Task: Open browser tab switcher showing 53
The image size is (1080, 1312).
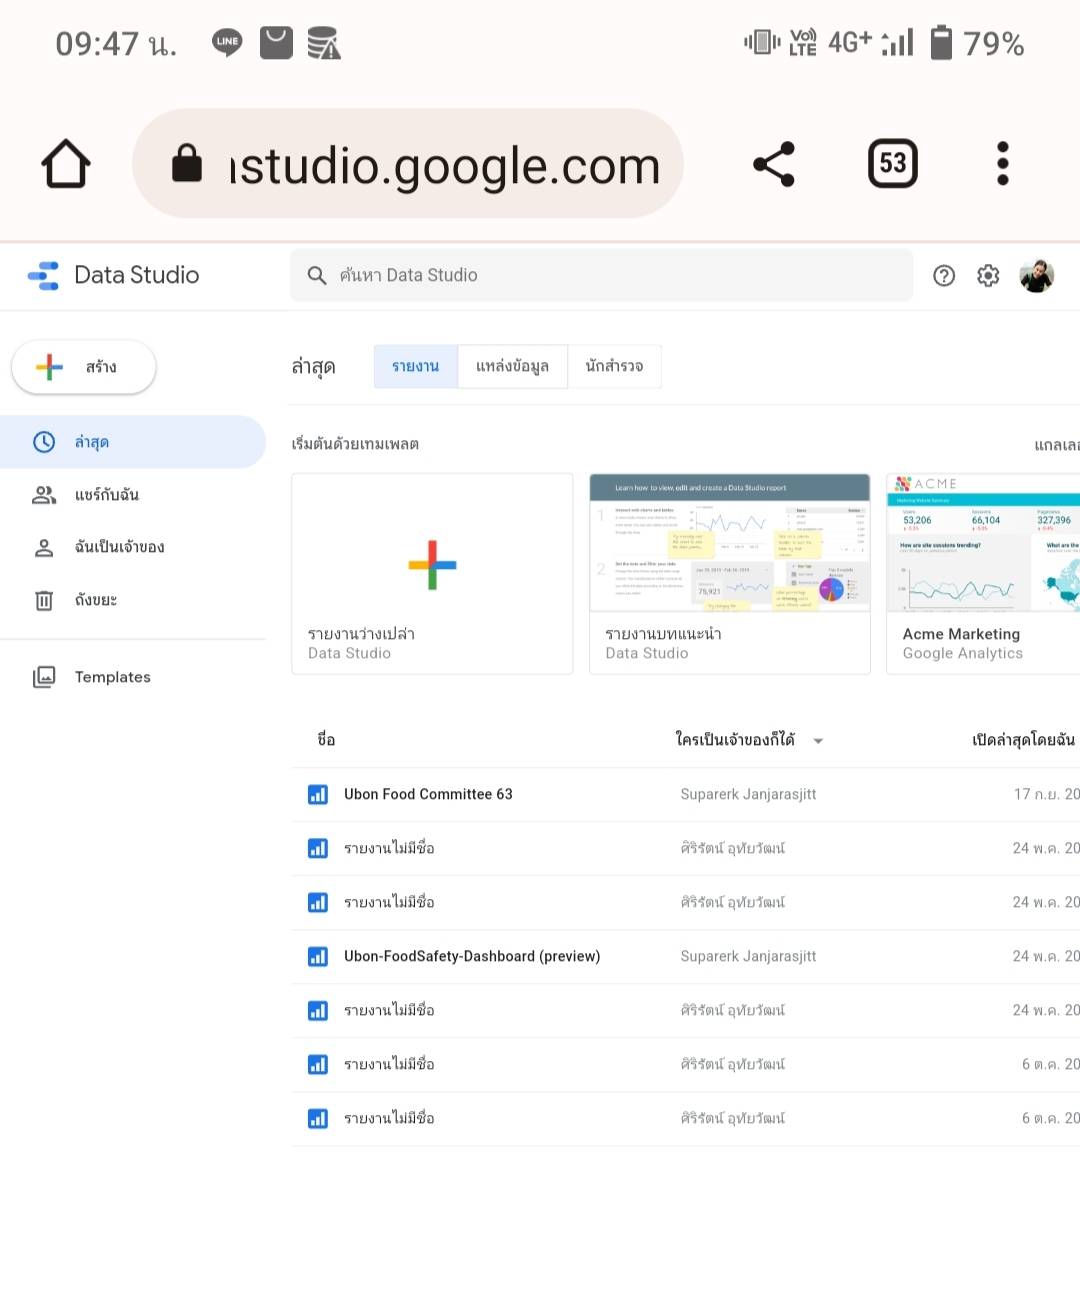Action: (892, 164)
